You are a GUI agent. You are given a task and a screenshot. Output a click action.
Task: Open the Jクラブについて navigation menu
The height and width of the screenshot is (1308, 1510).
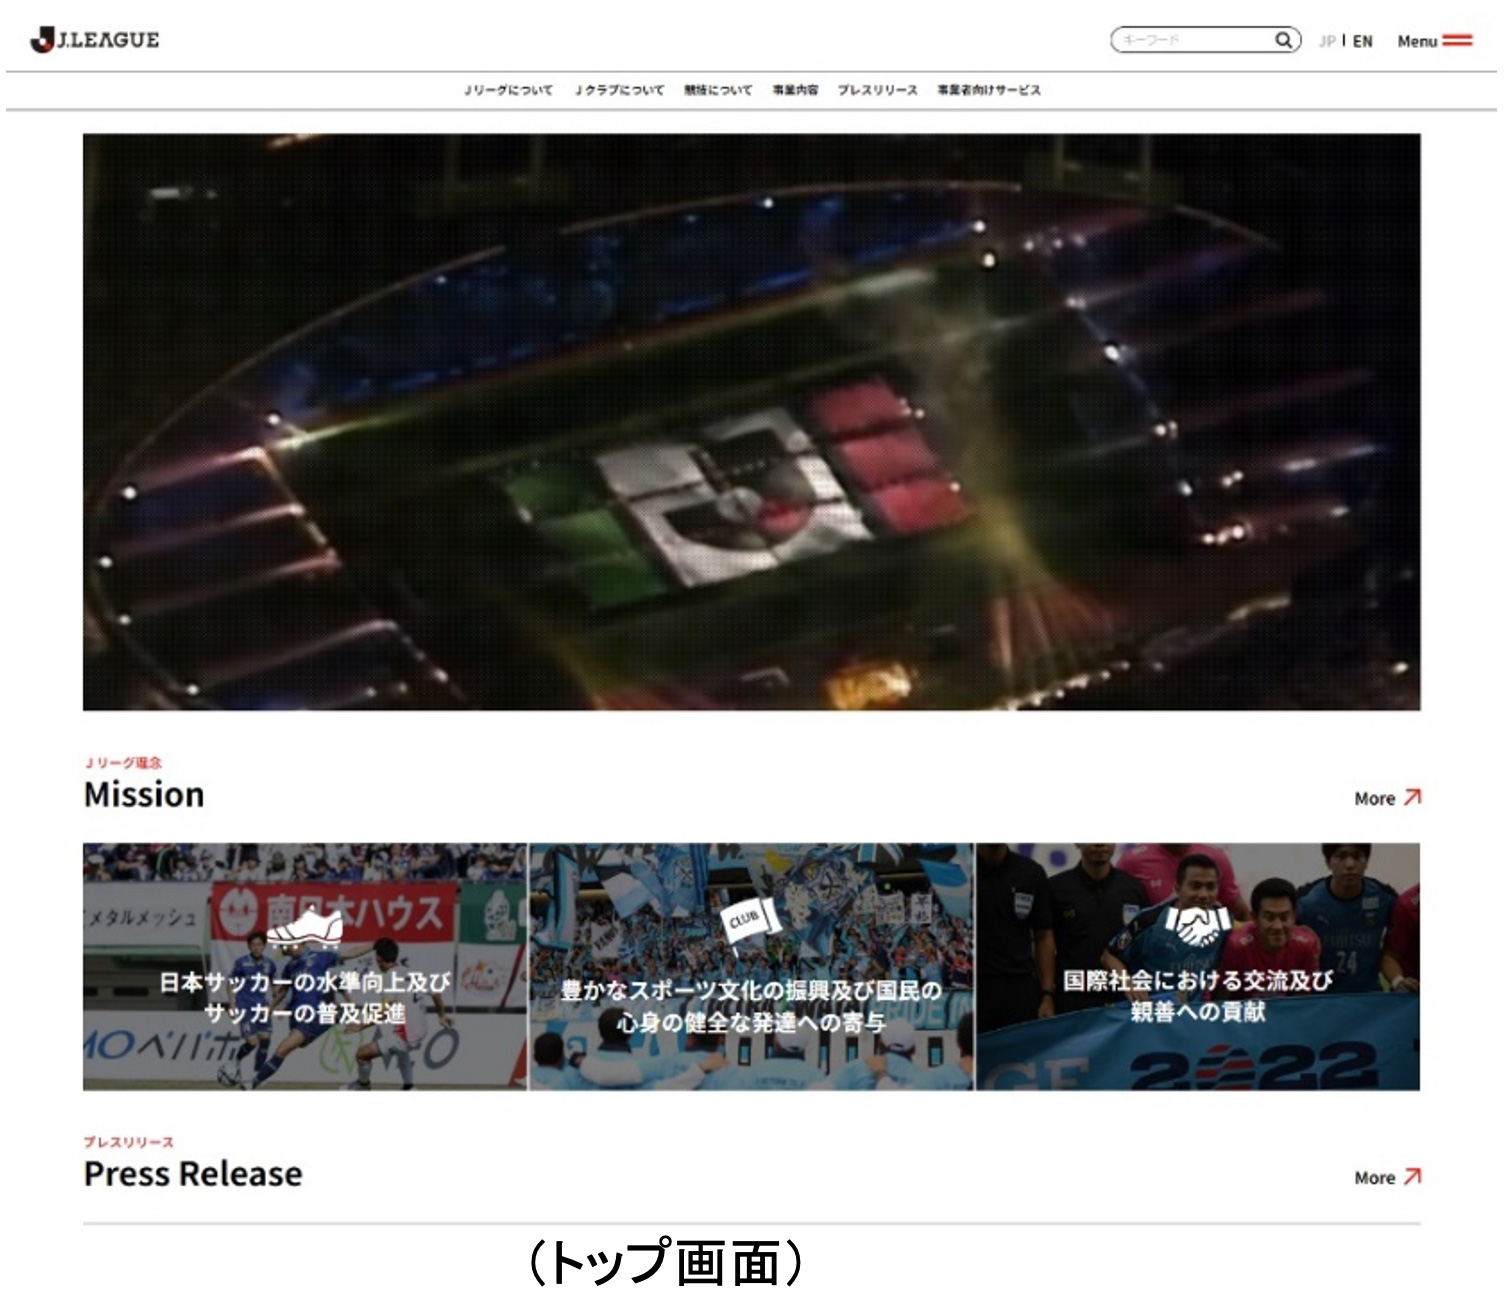(618, 90)
